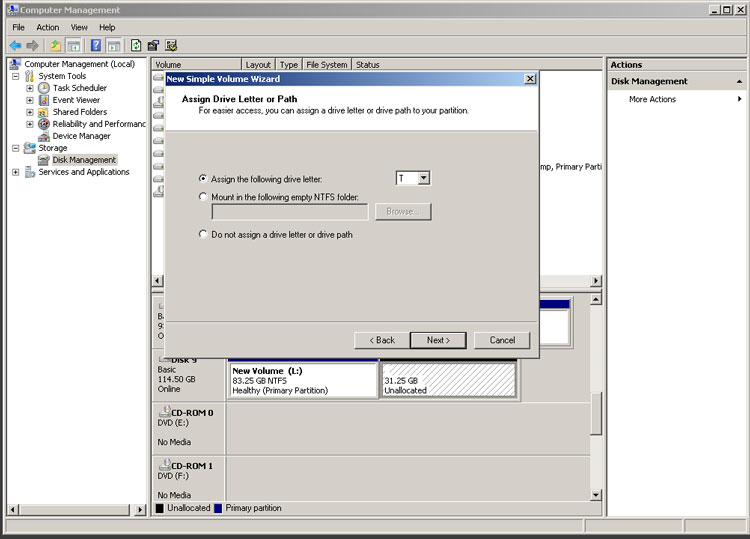The width and height of the screenshot is (750, 539).
Task: Expand Reliability and Performance node
Action: point(30,124)
